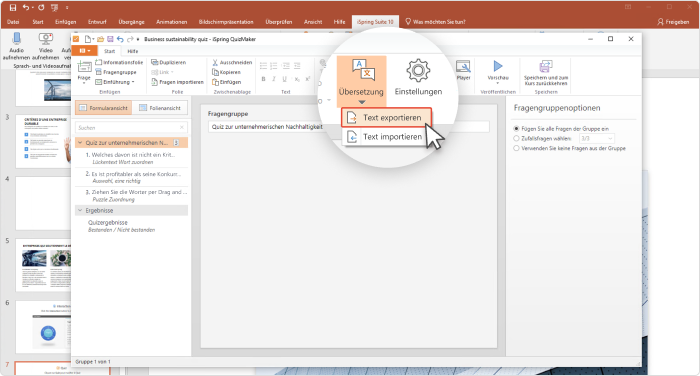Toggle underline text formatting
Viewport: 700px width, 376px height.
point(284,79)
